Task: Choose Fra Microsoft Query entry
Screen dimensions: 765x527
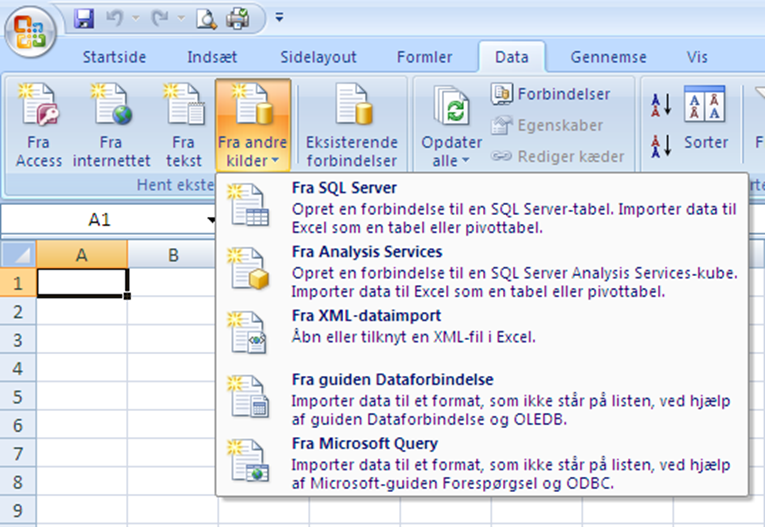Action: tap(482, 463)
